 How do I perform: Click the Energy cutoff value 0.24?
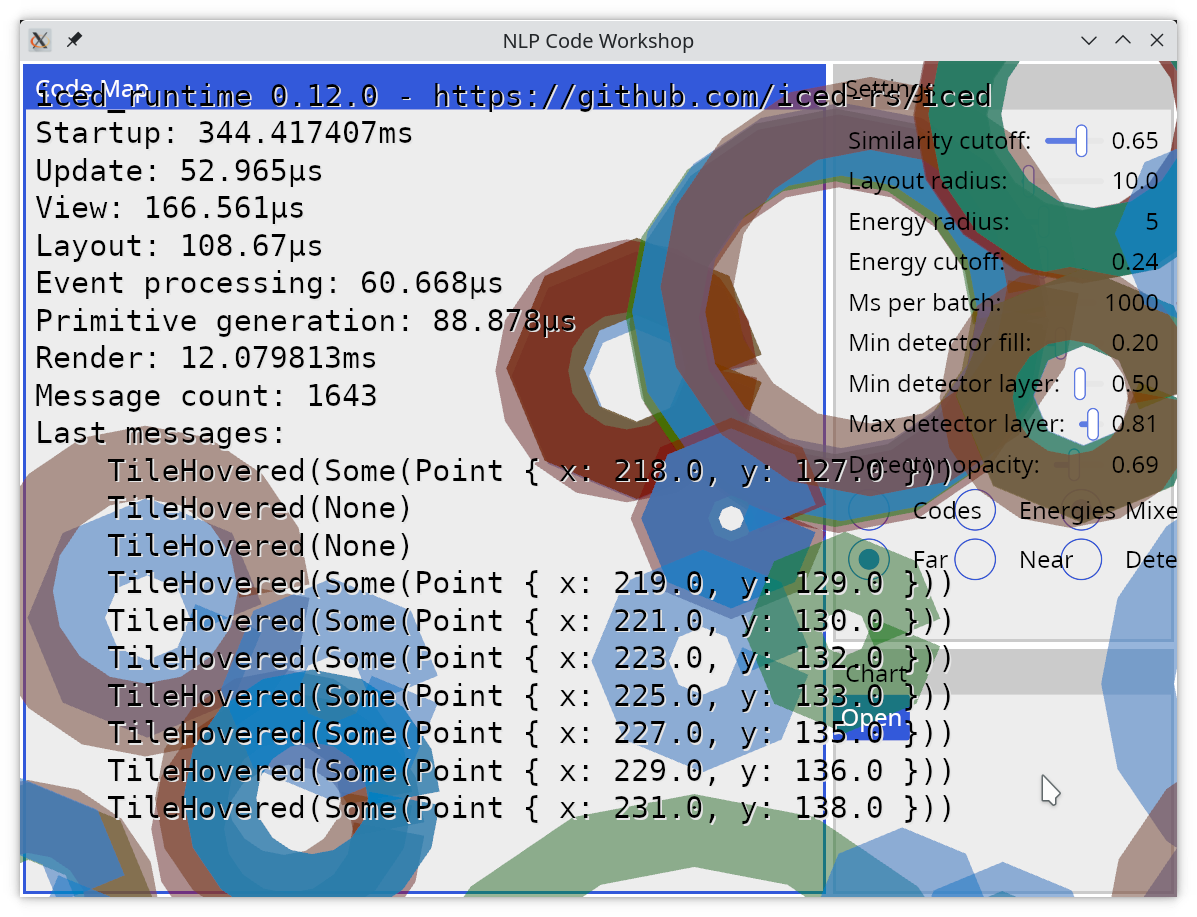click(x=1134, y=262)
